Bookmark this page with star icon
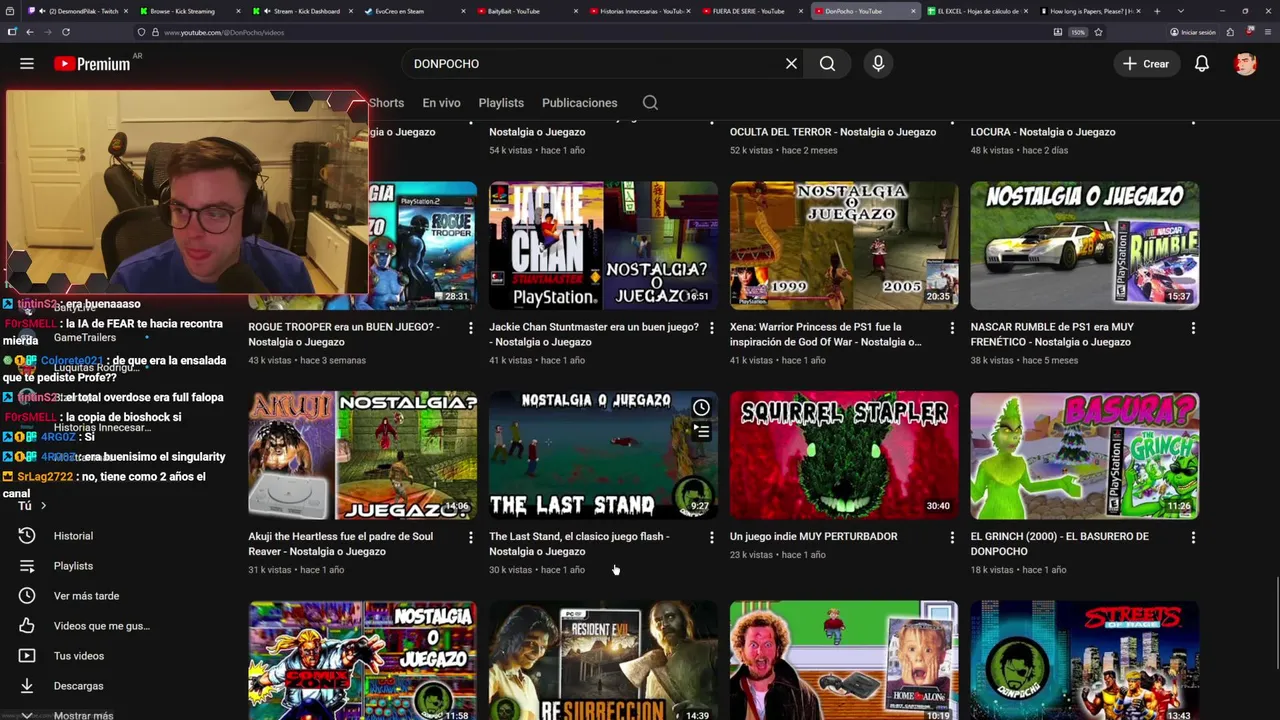1280x720 pixels. coord(1098,32)
